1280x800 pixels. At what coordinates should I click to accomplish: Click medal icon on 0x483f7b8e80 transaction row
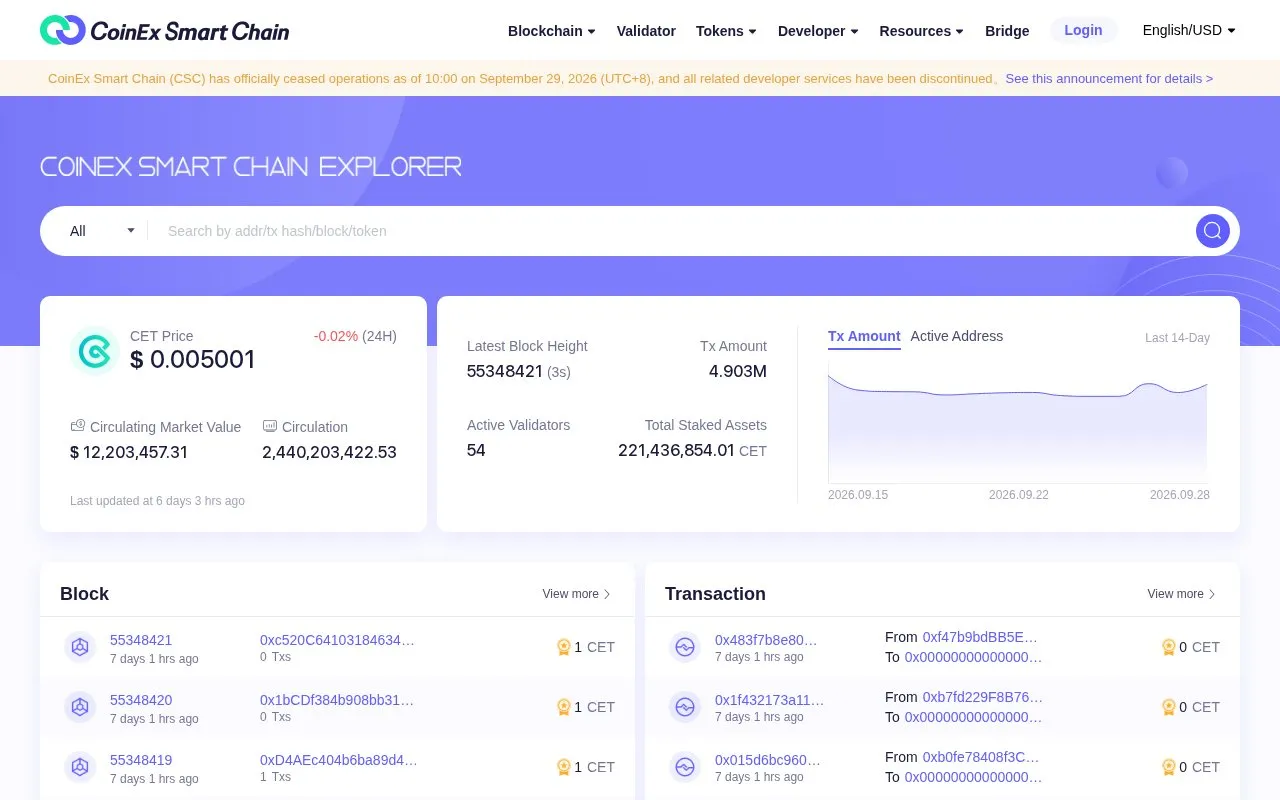tap(1168, 647)
